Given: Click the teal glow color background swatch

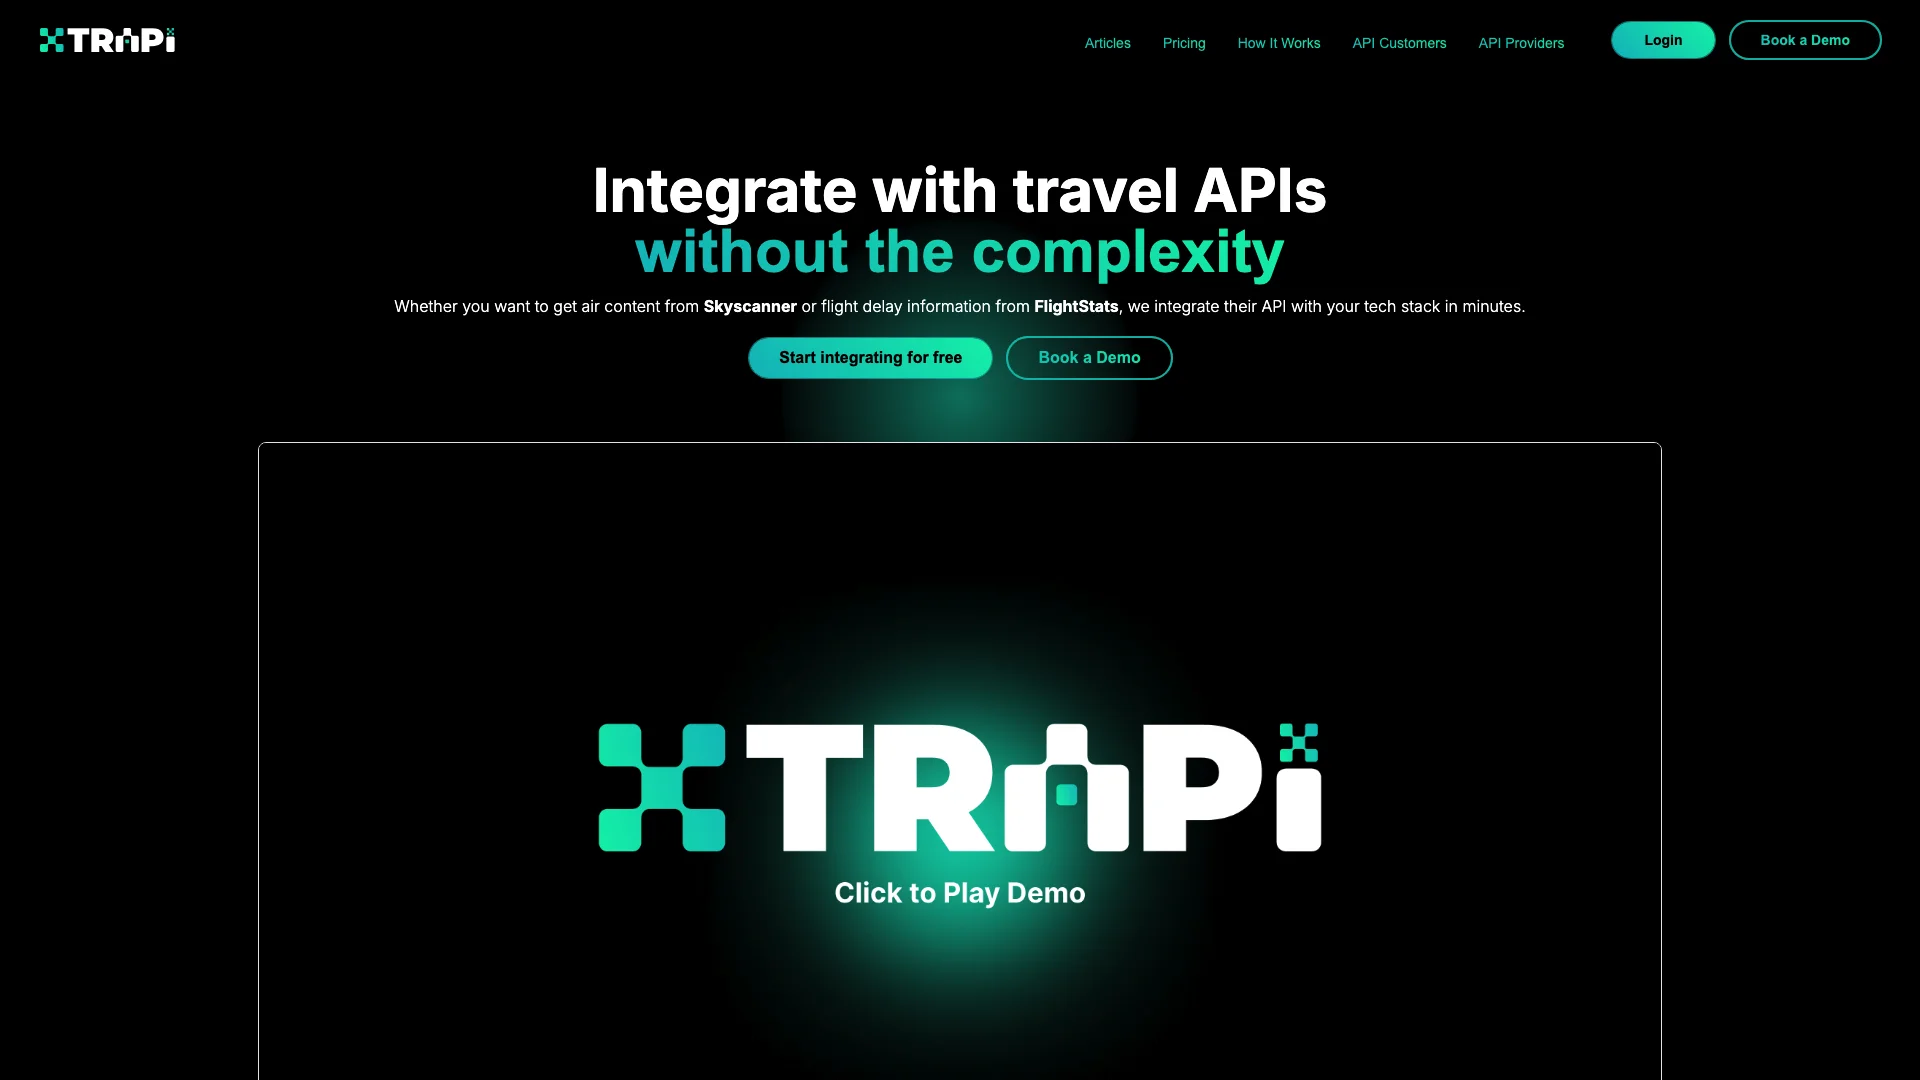Looking at the screenshot, I should click(959, 409).
